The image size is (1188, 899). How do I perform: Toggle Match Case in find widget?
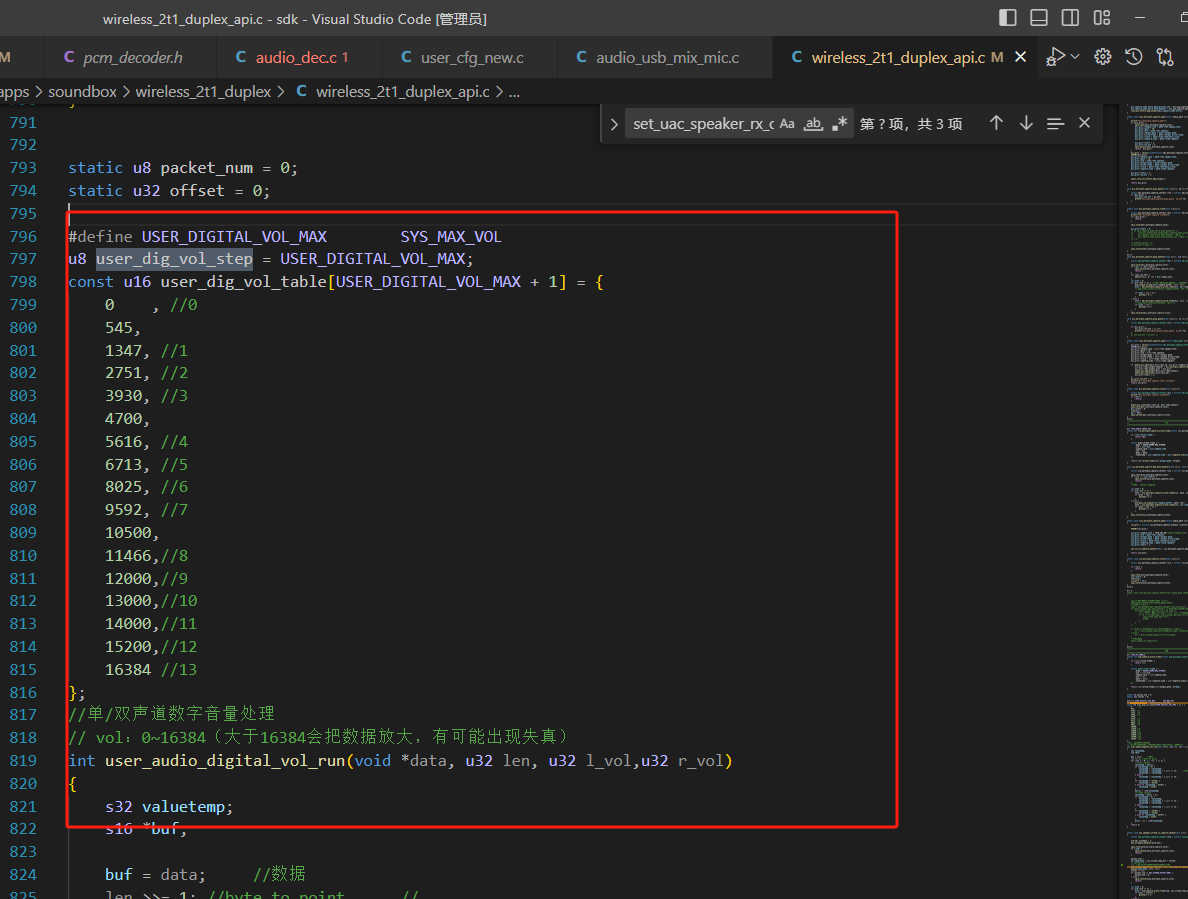click(787, 123)
